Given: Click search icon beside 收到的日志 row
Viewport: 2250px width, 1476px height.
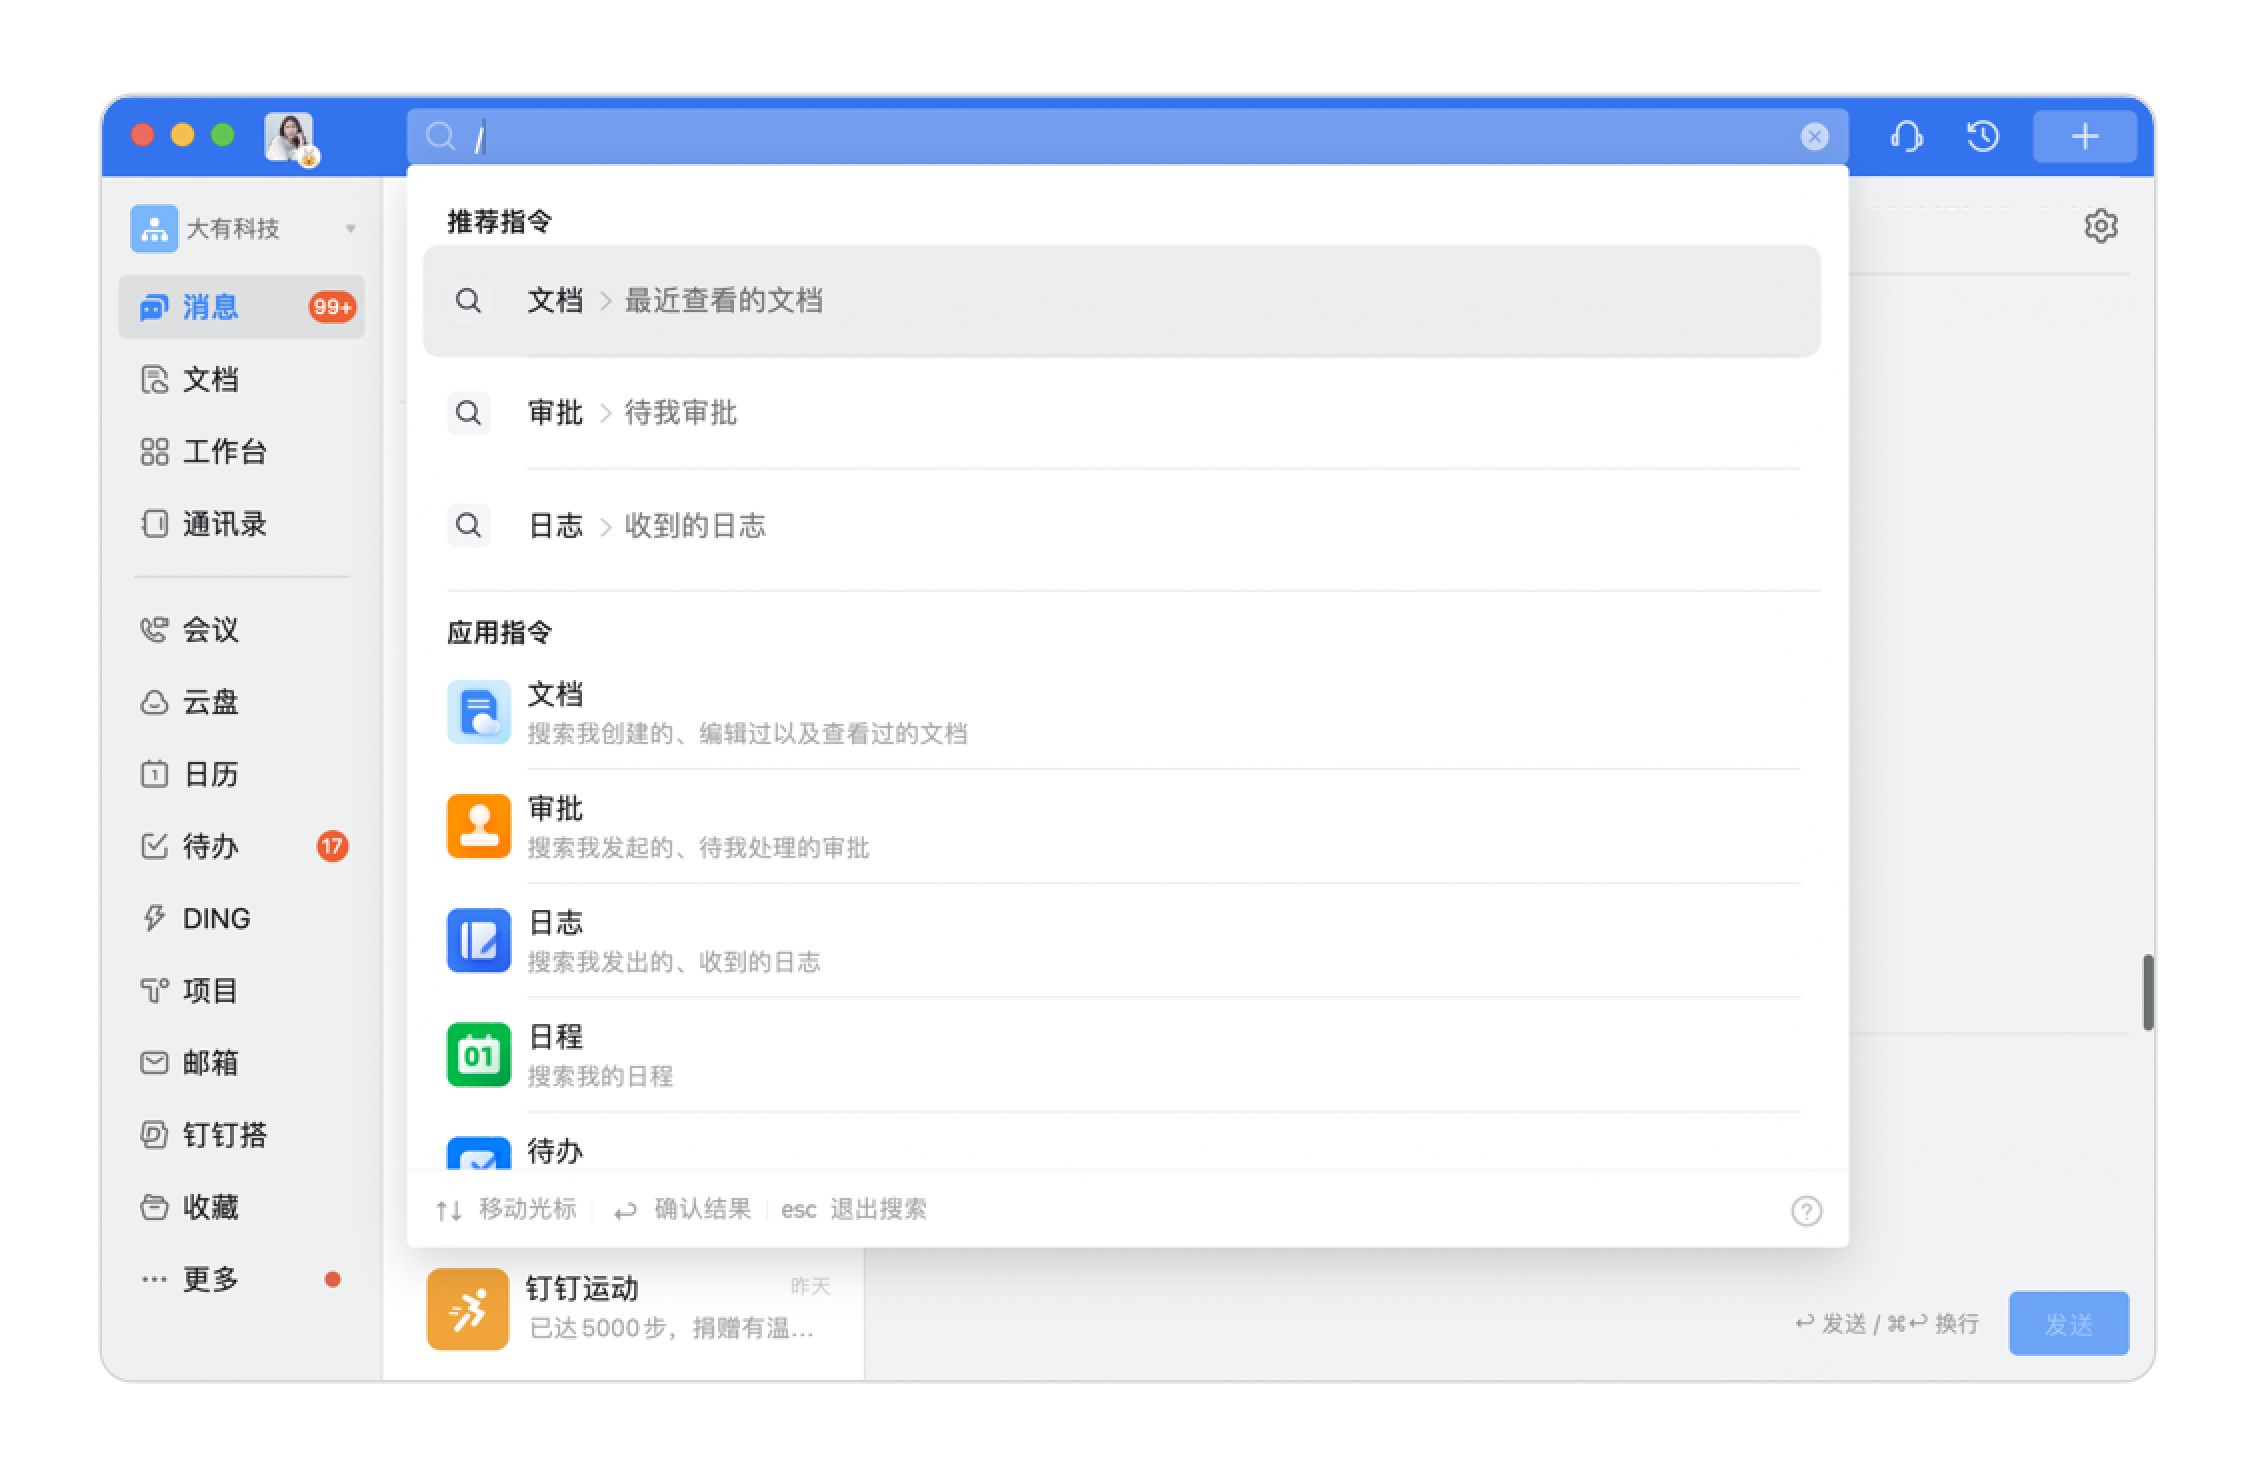Looking at the screenshot, I should coord(468,526).
